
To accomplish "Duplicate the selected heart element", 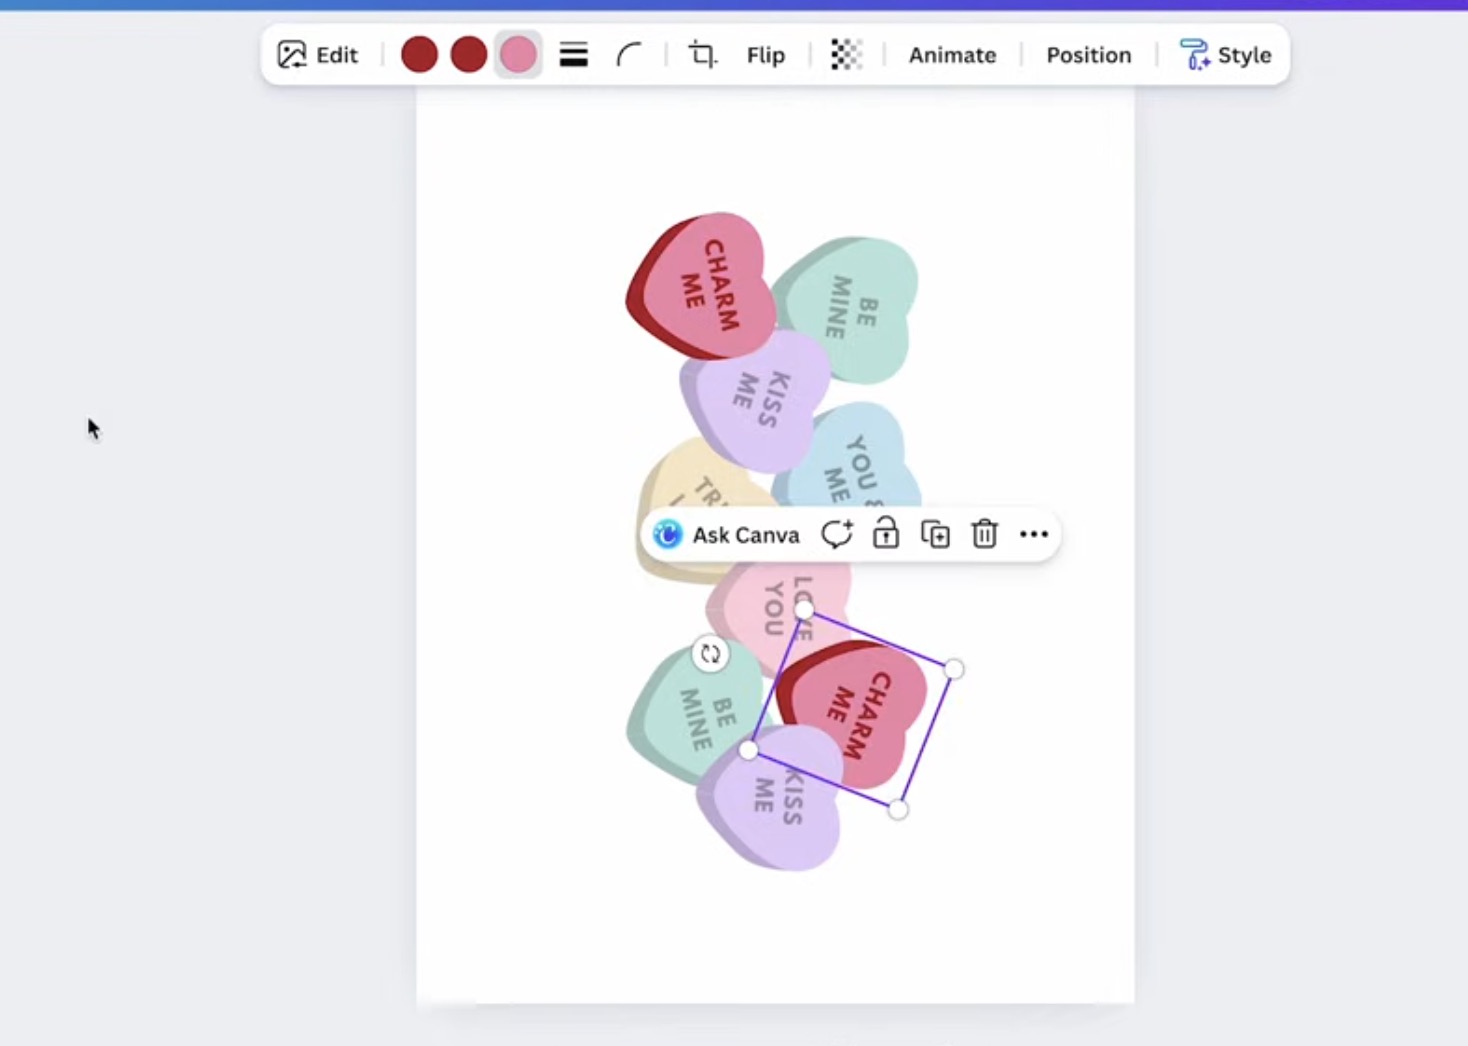I will click(x=935, y=534).
